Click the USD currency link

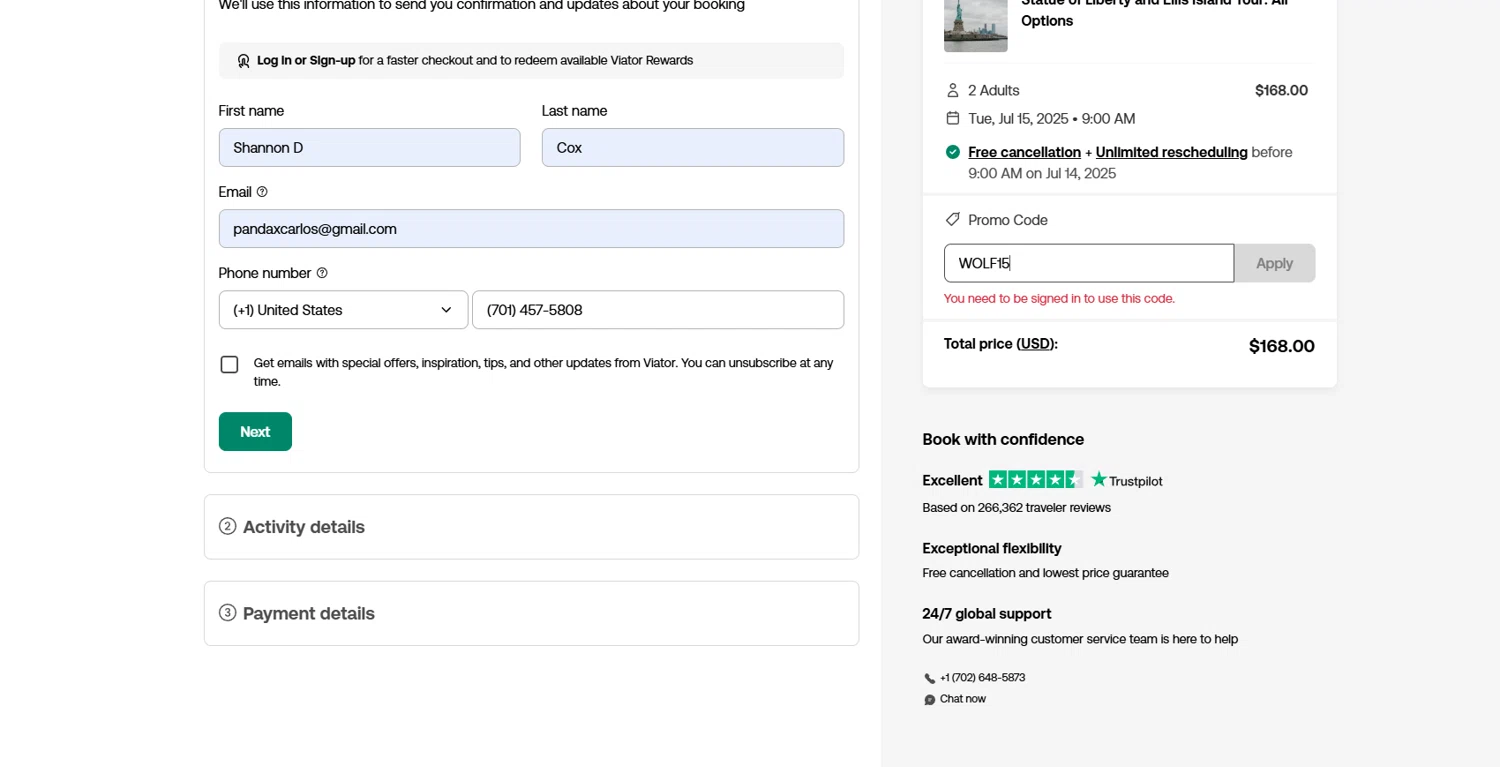tap(1036, 344)
